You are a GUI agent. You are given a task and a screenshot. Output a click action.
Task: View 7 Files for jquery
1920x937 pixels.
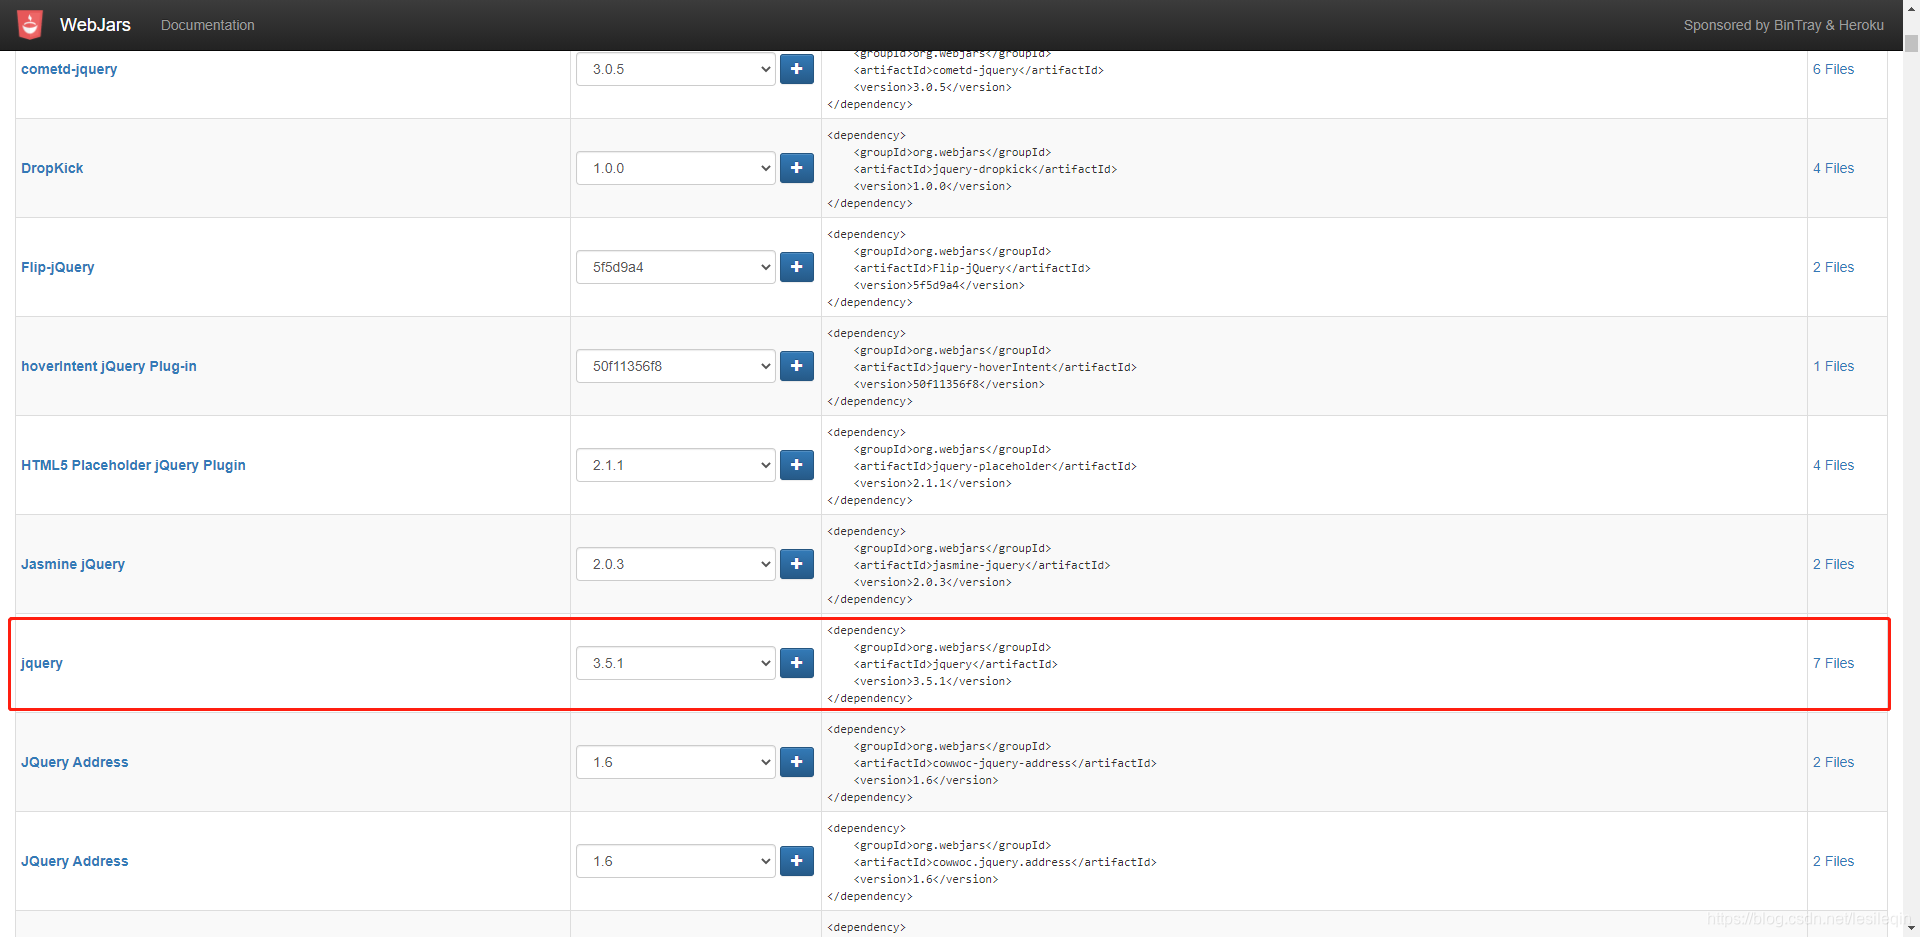(1833, 663)
